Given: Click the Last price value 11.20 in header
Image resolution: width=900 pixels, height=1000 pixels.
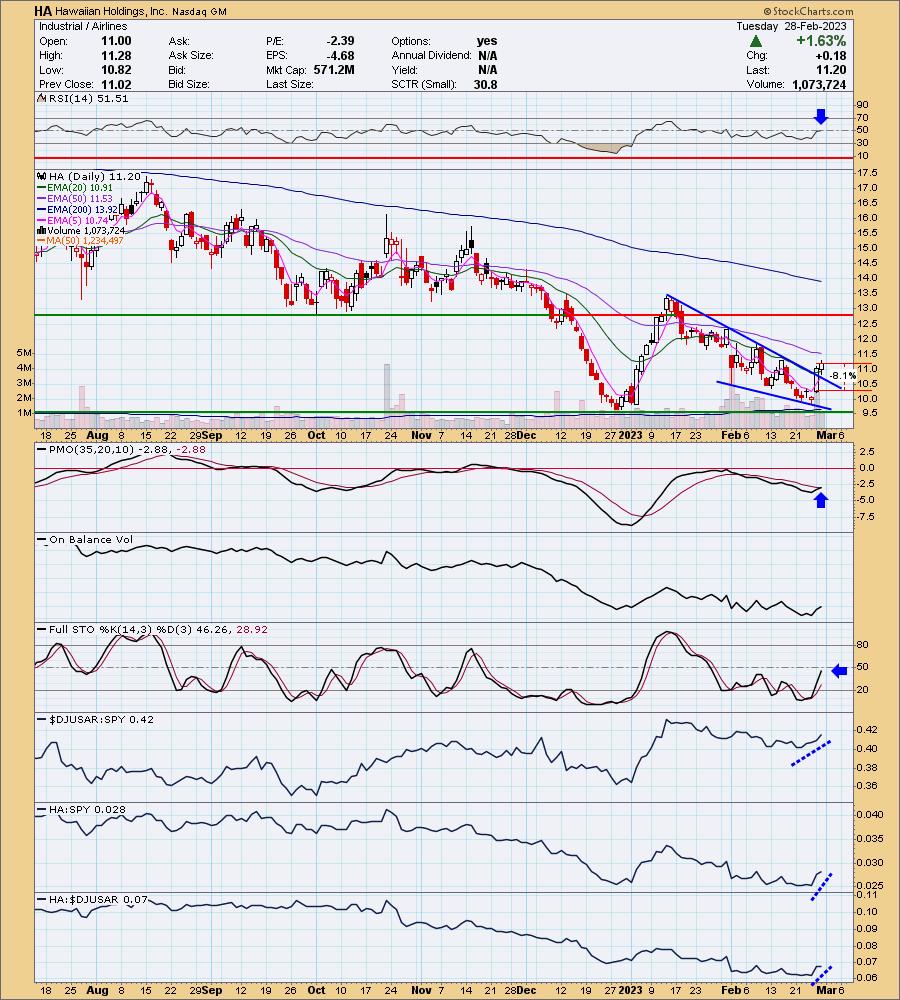Looking at the screenshot, I should click(831, 70).
